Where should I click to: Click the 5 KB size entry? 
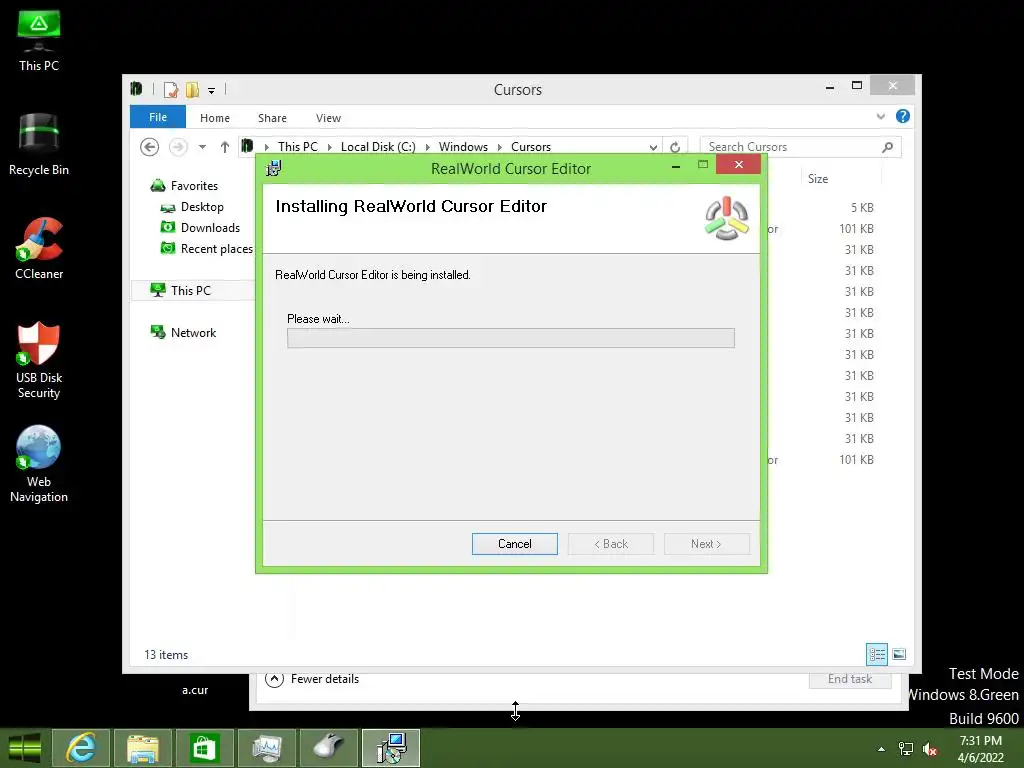[x=862, y=208]
